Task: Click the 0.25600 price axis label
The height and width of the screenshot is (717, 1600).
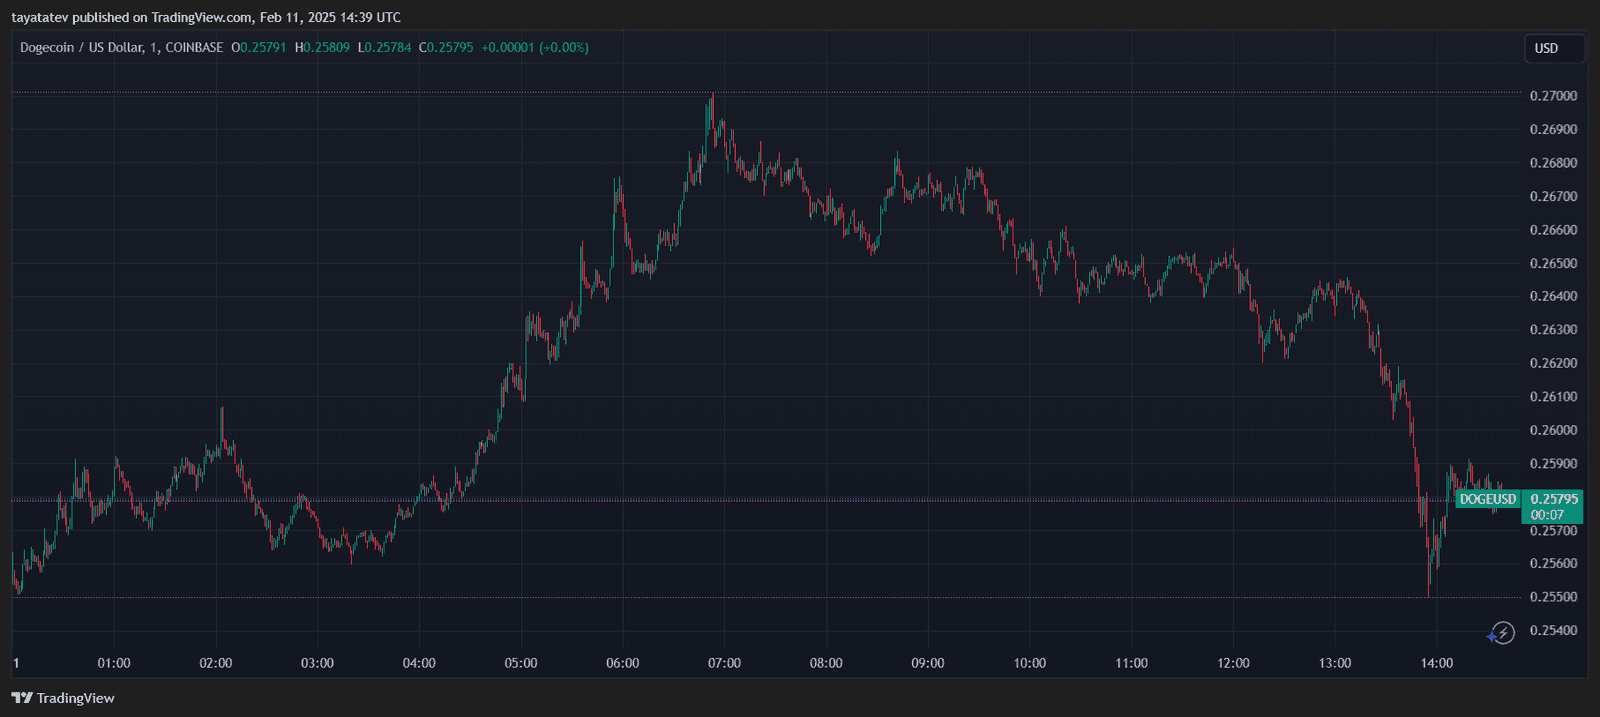Action: [x=1553, y=563]
